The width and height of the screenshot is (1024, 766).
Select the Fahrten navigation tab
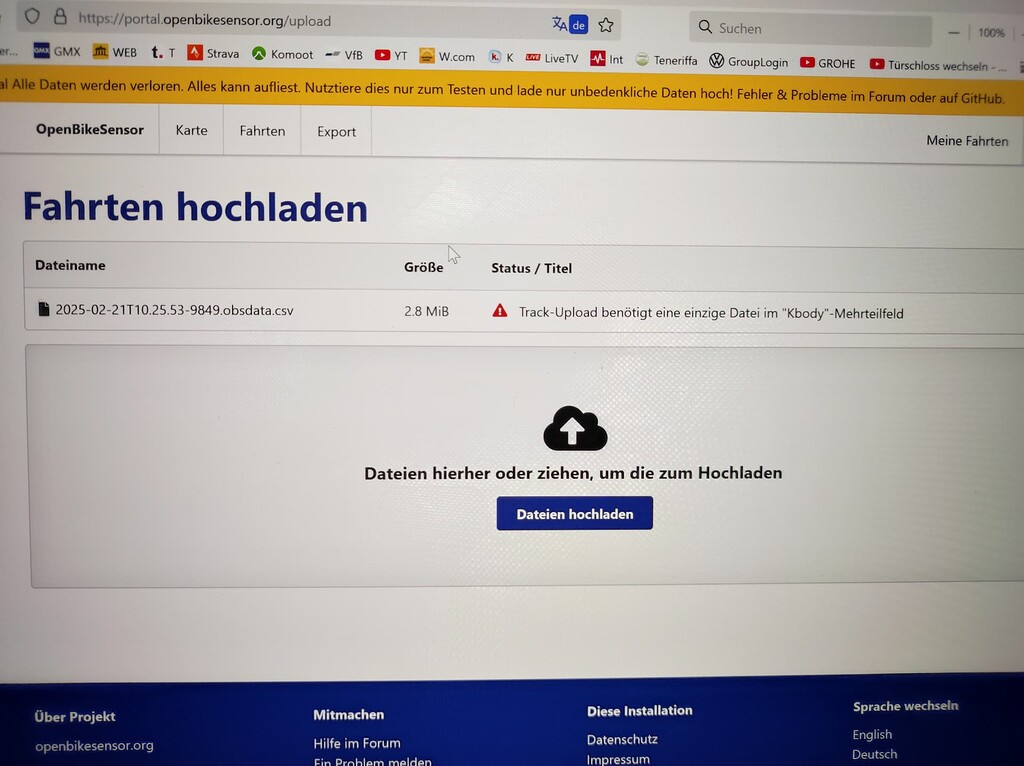[x=262, y=130]
